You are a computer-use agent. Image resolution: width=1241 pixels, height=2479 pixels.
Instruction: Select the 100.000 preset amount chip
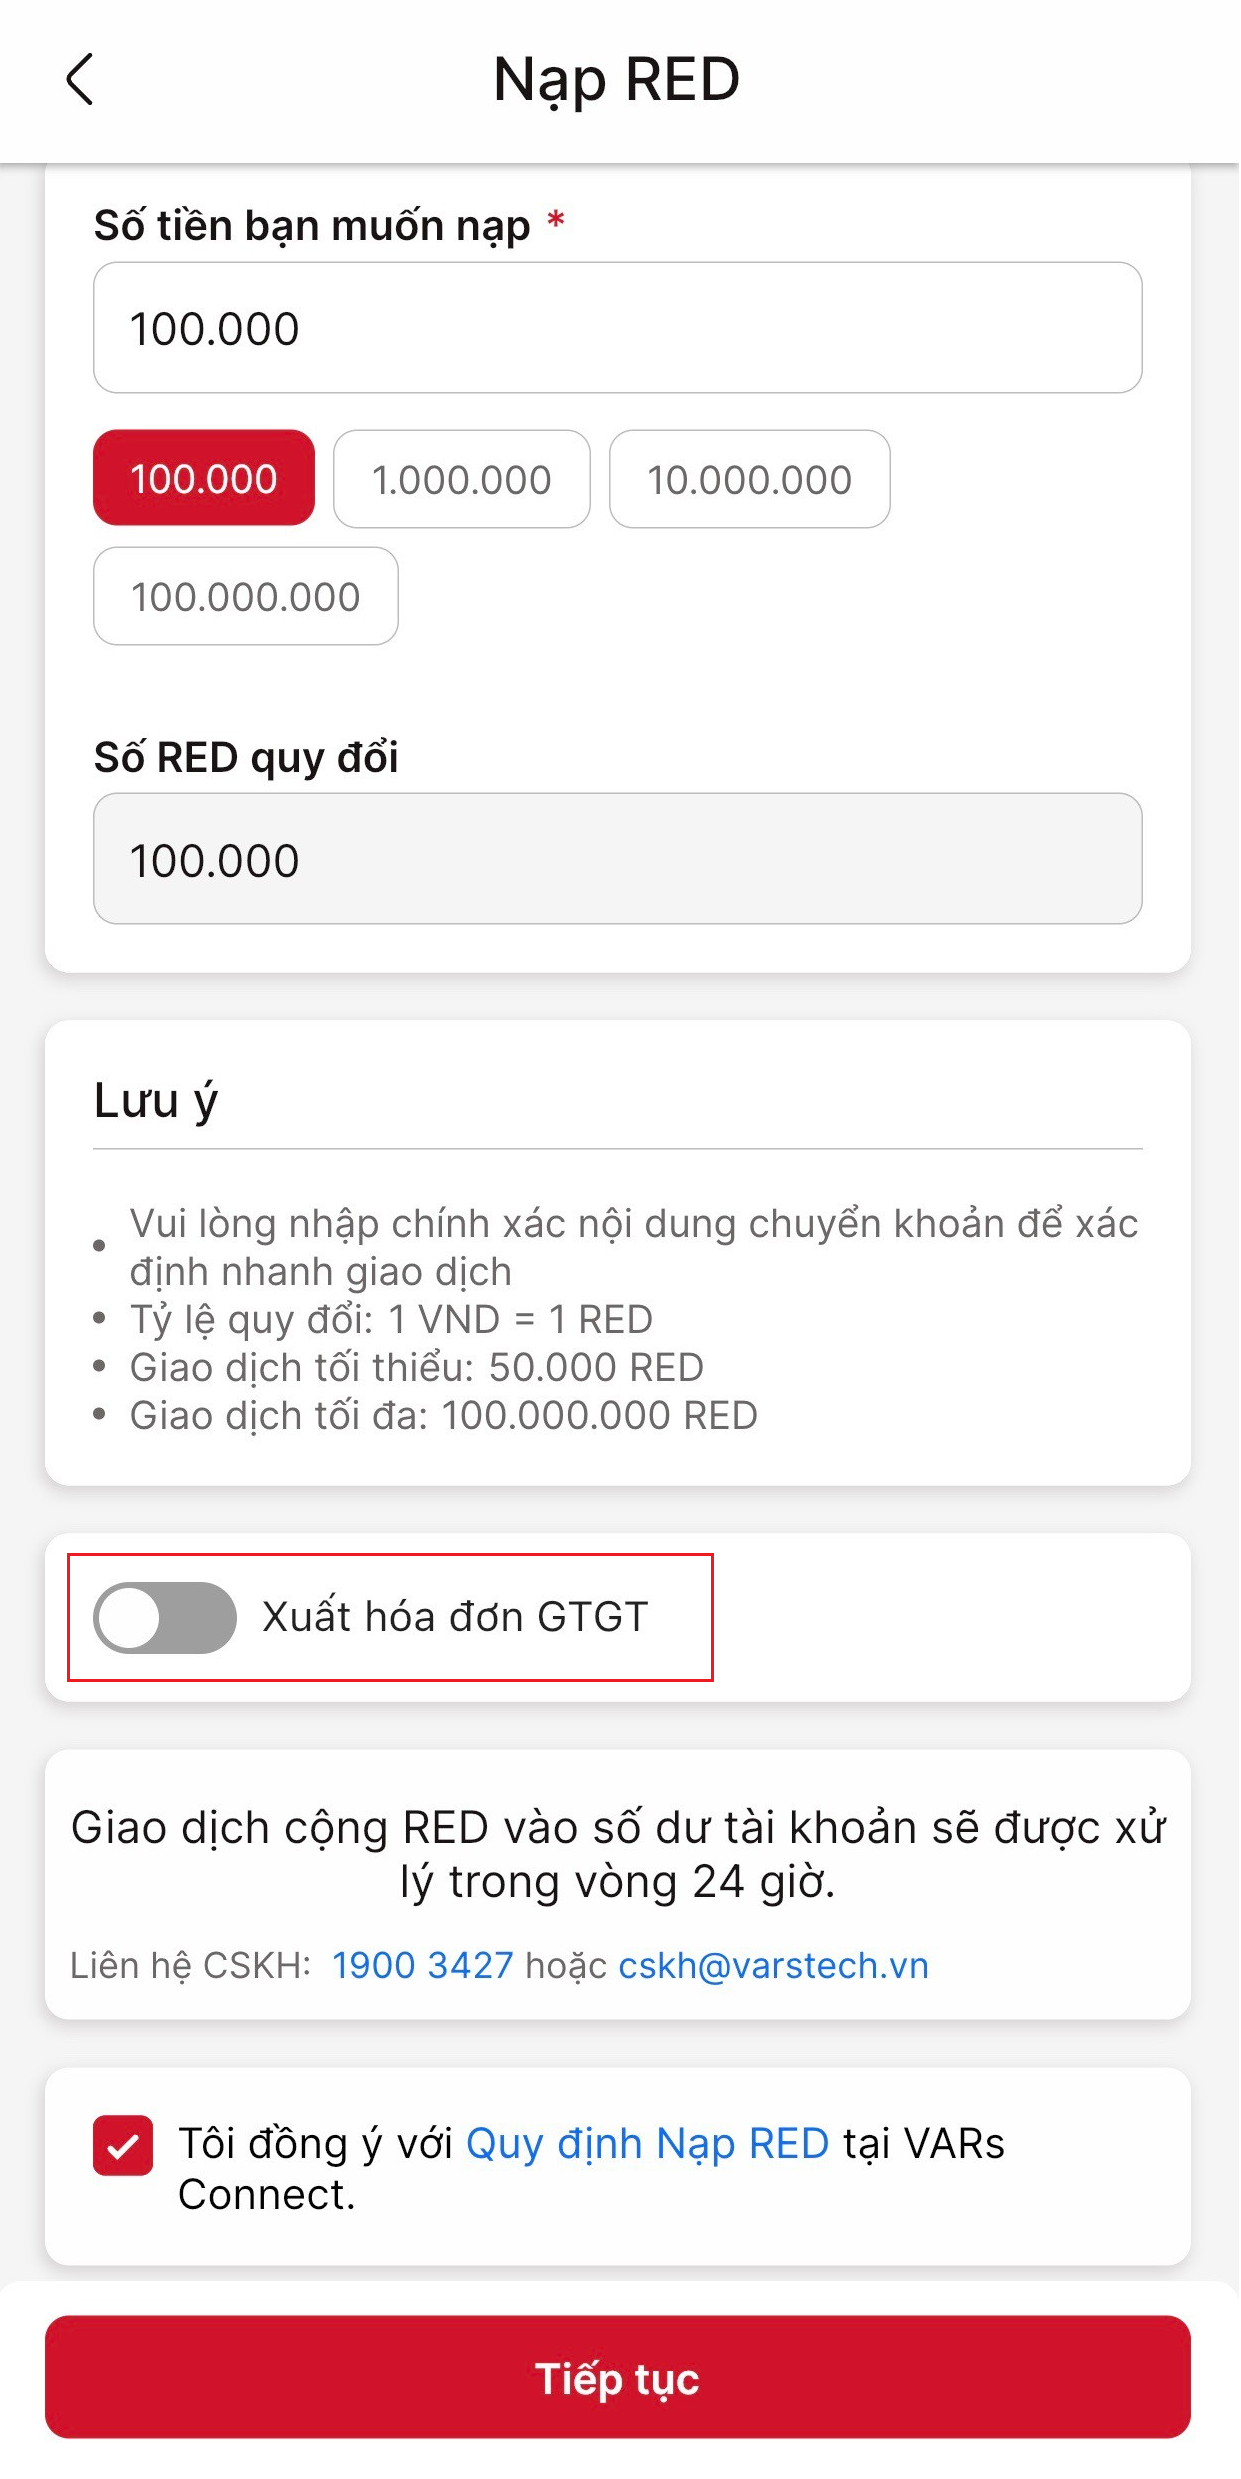tap(204, 478)
